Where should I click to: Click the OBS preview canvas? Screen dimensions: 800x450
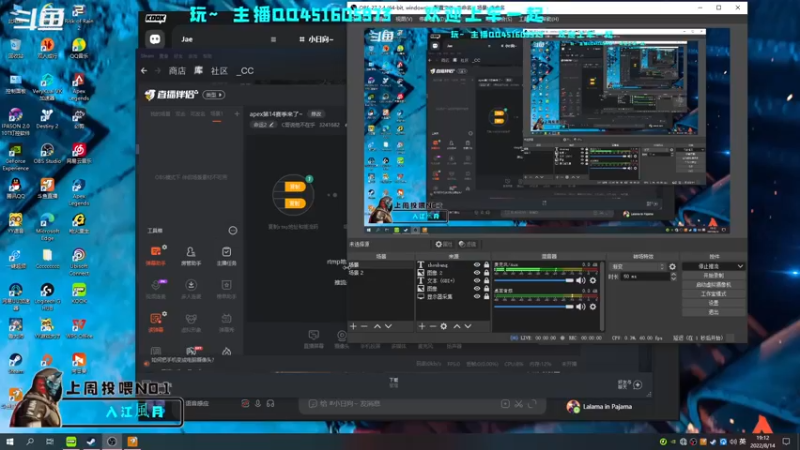click(547, 131)
